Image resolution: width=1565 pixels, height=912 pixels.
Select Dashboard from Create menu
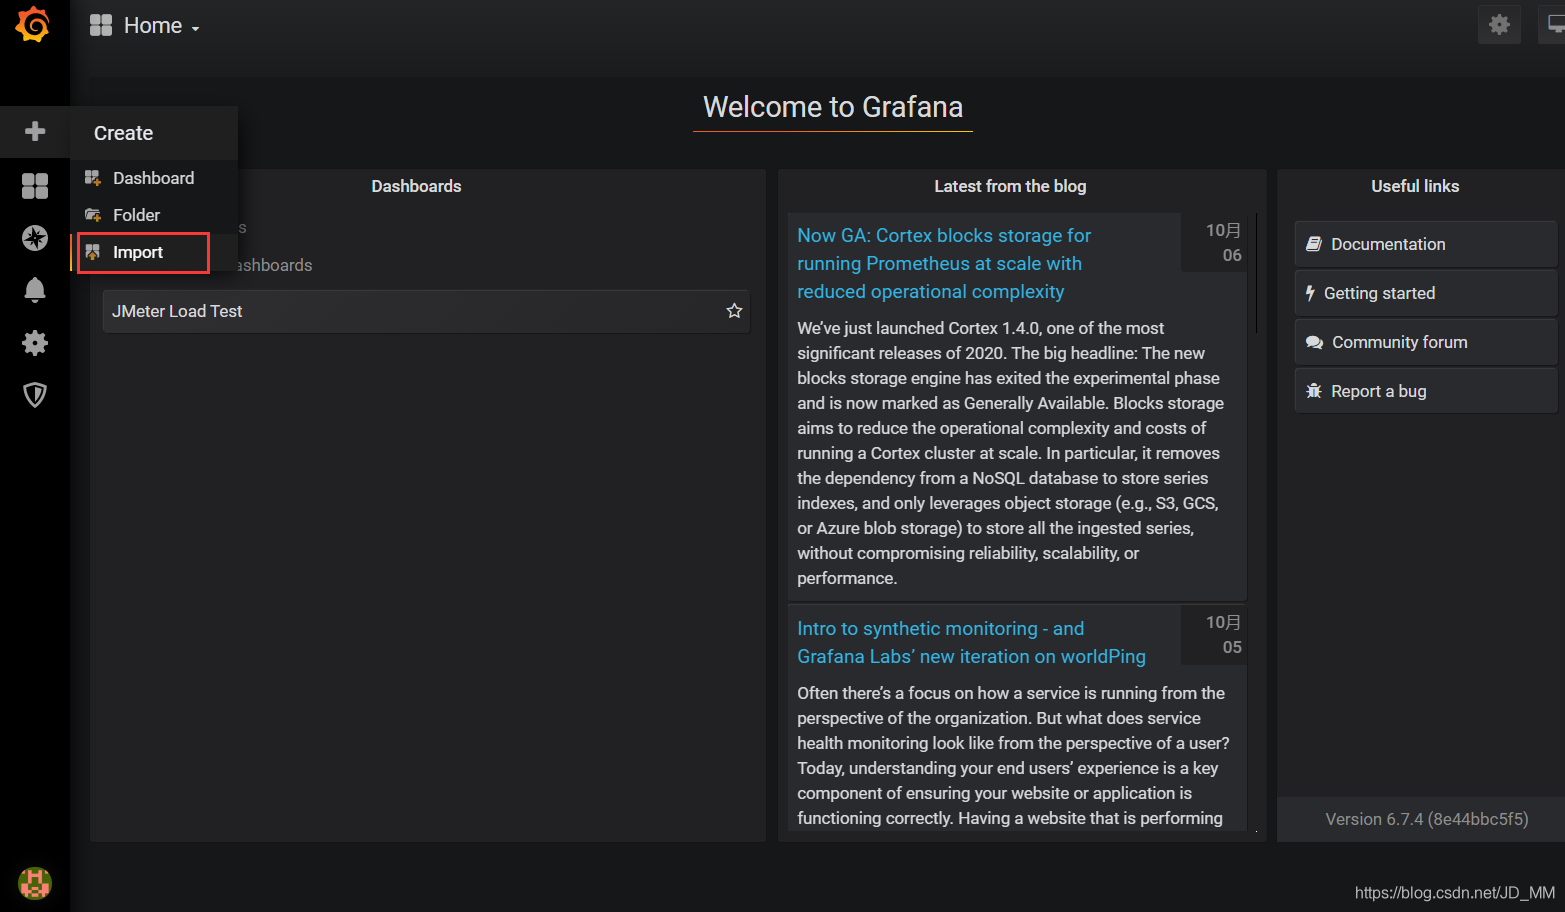click(x=154, y=178)
